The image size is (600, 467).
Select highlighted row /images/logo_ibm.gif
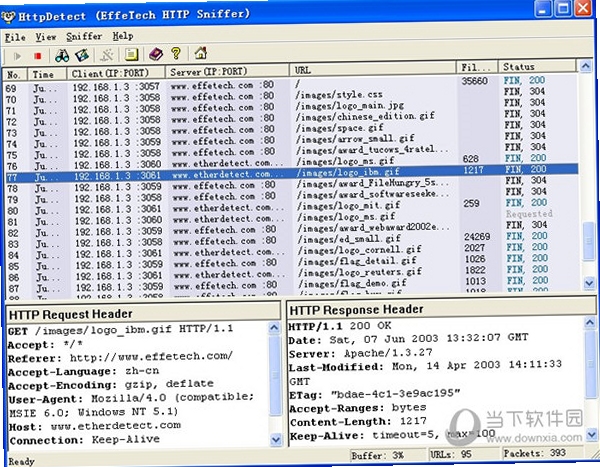click(x=292, y=173)
